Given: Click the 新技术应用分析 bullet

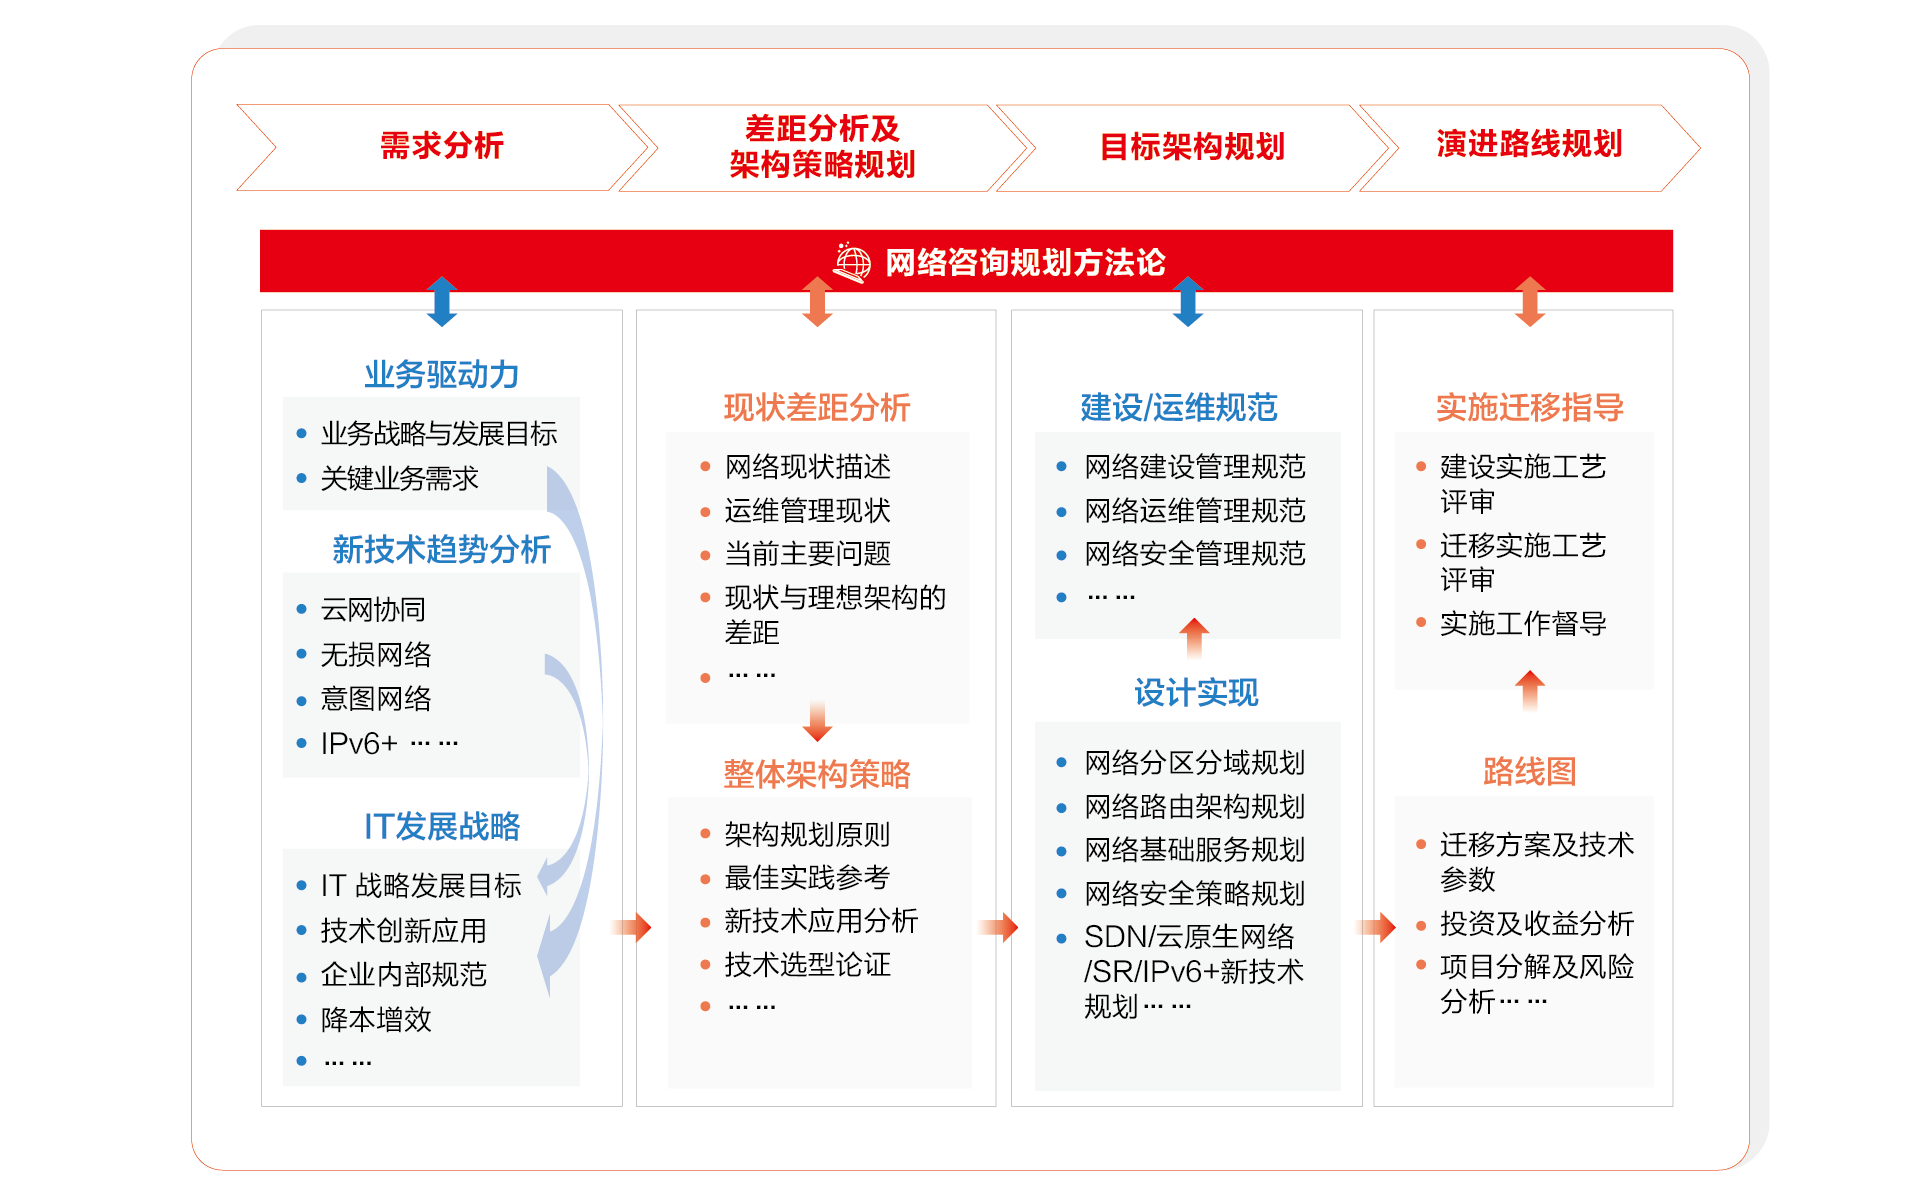Looking at the screenshot, I should (x=821, y=921).
